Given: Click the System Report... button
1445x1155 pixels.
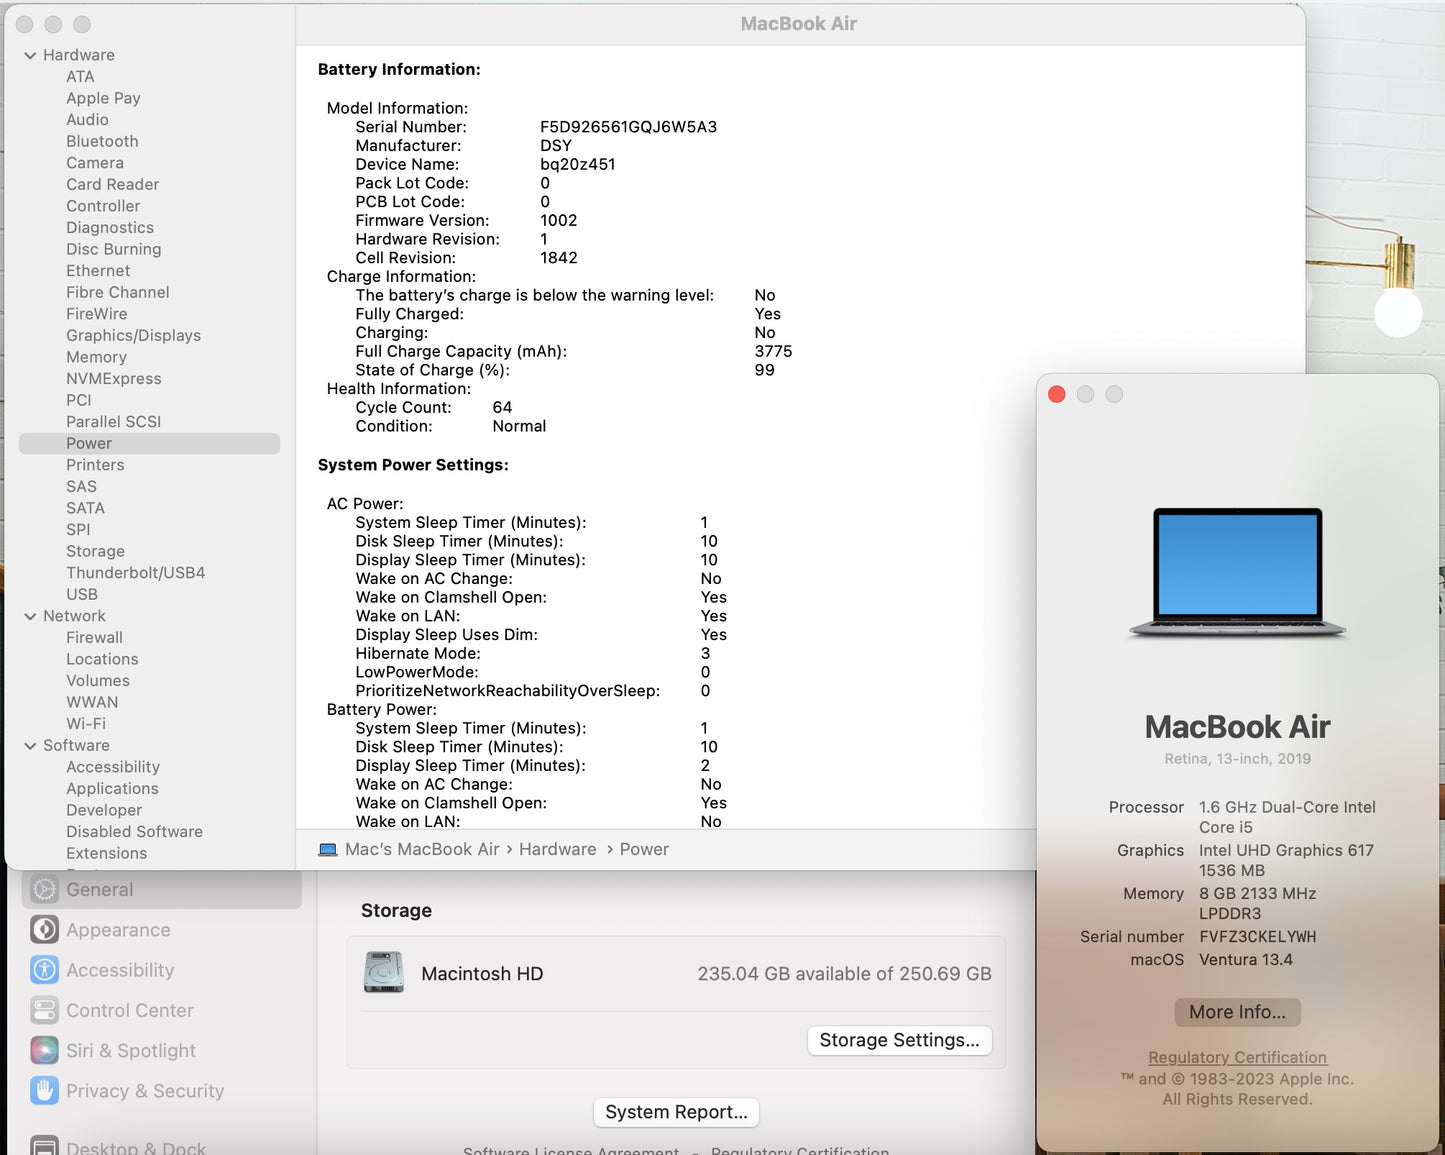Looking at the screenshot, I should (x=676, y=1112).
